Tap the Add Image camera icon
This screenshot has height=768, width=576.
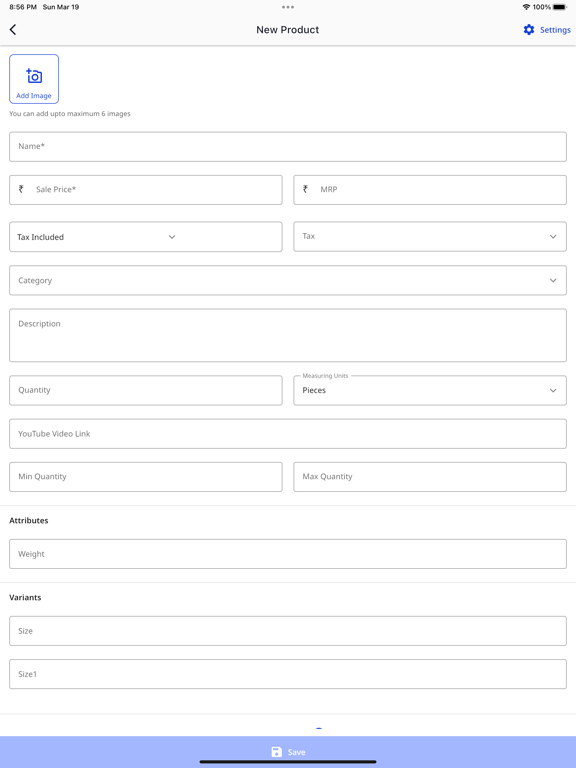34,76
